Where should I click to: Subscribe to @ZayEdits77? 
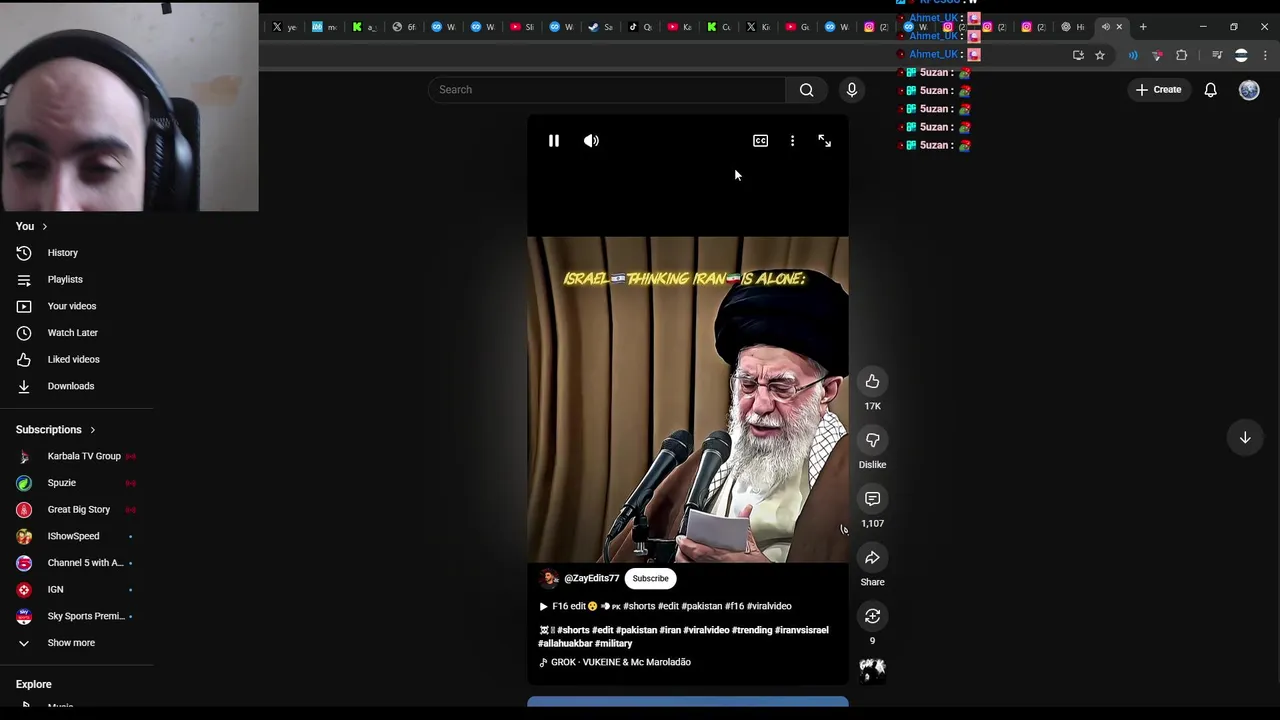pos(650,579)
